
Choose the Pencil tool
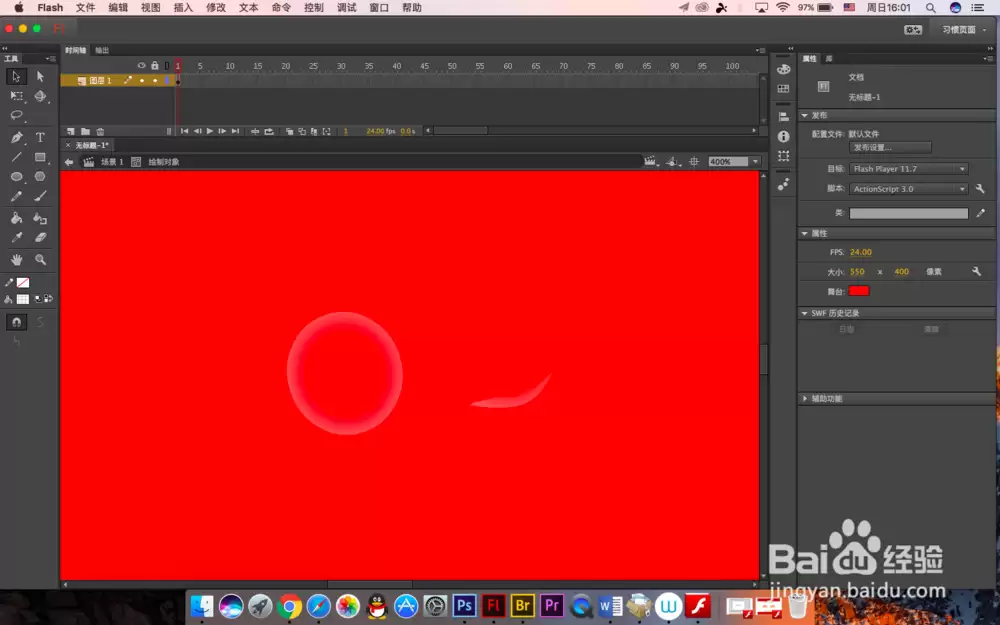pos(17,196)
